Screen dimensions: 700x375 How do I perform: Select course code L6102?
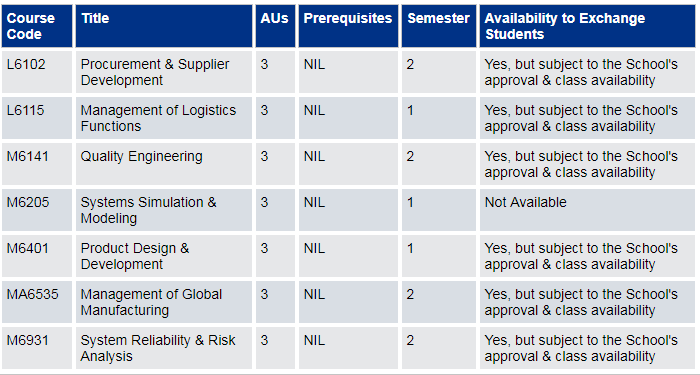(26, 64)
